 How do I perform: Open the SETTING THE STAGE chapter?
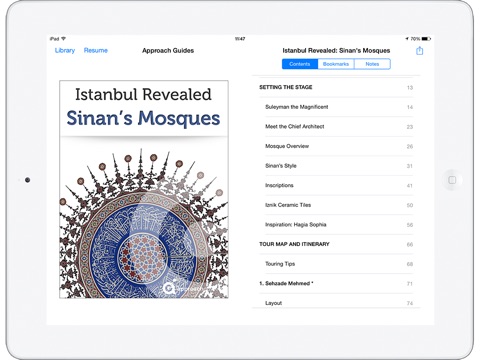(336, 87)
